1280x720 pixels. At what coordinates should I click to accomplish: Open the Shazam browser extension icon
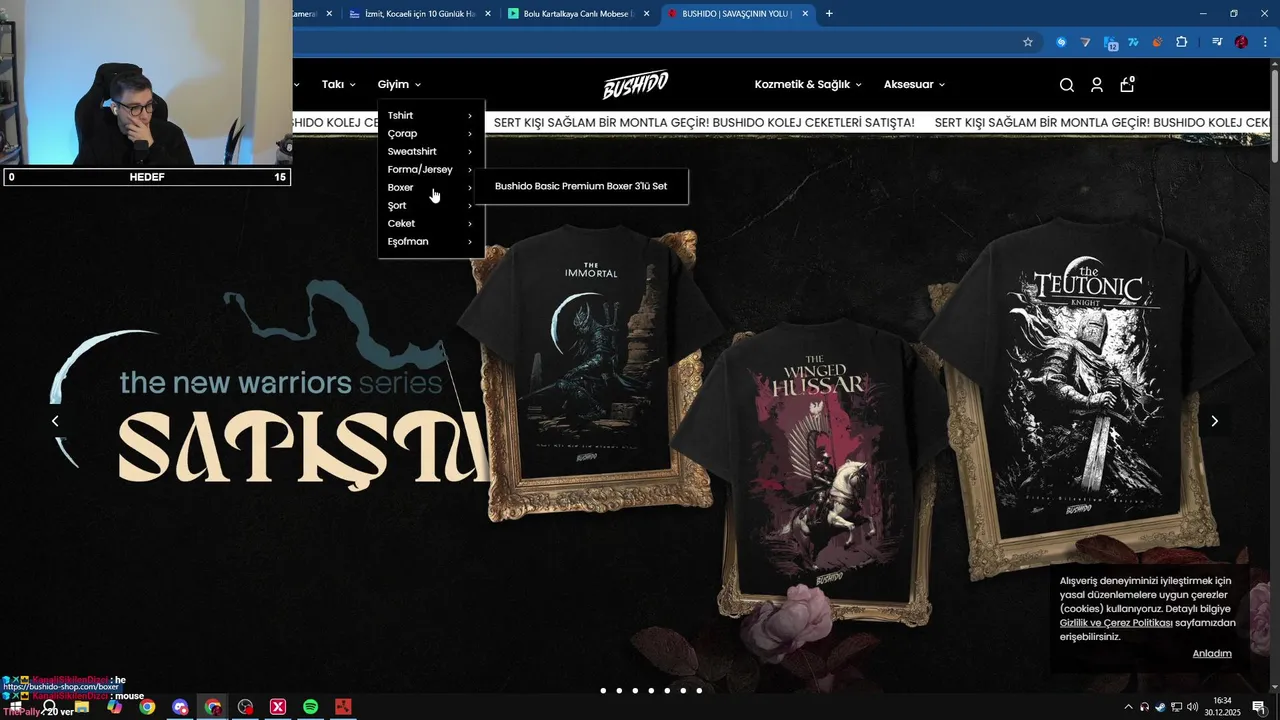[1061, 42]
